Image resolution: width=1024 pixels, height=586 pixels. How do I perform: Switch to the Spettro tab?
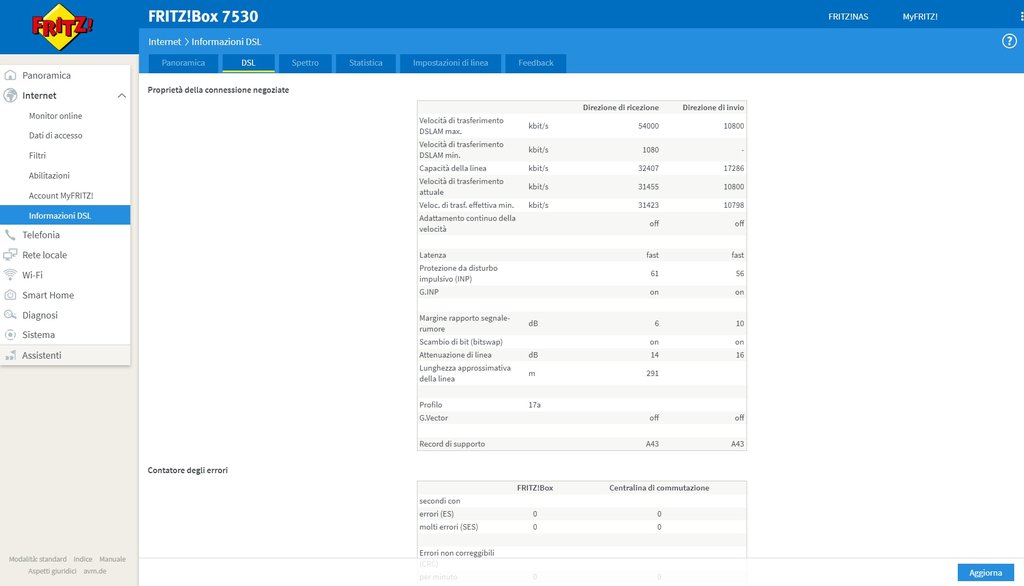pos(305,63)
